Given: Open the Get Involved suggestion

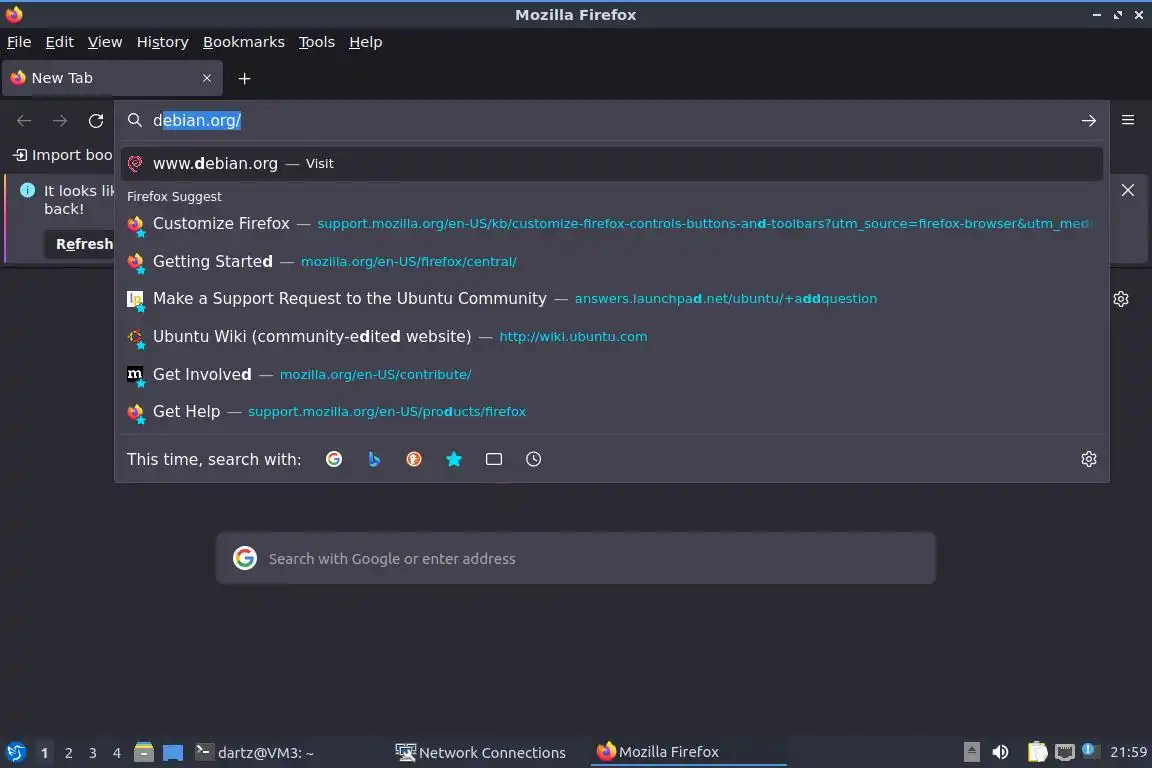Looking at the screenshot, I should click(x=611, y=374).
